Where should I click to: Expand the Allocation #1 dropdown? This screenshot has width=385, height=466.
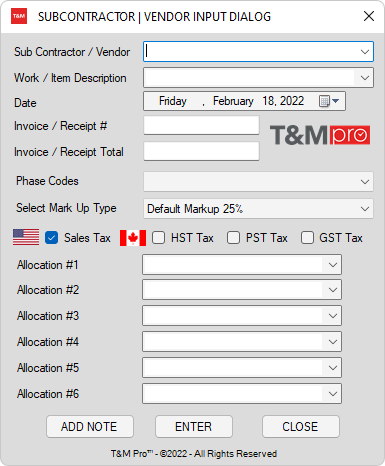click(332, 265)
